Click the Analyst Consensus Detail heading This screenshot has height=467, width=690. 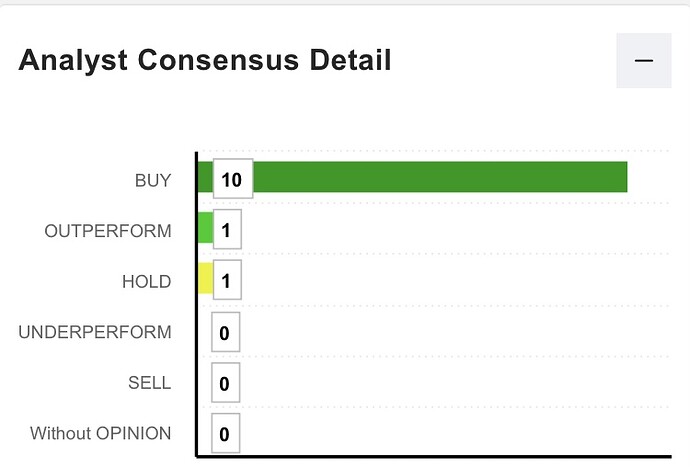(x=204, y=61)
